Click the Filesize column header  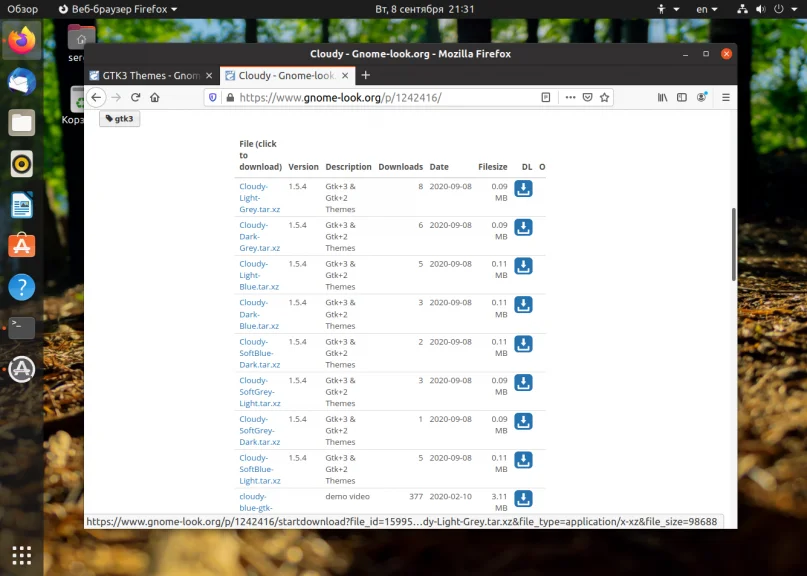point(493,167)
